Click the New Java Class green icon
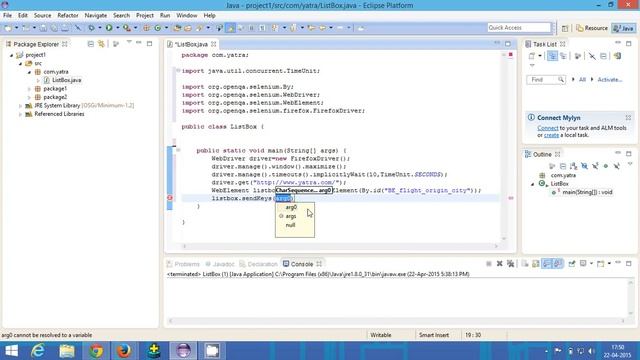This screenshot has height=360, width=640. [158, 28]
